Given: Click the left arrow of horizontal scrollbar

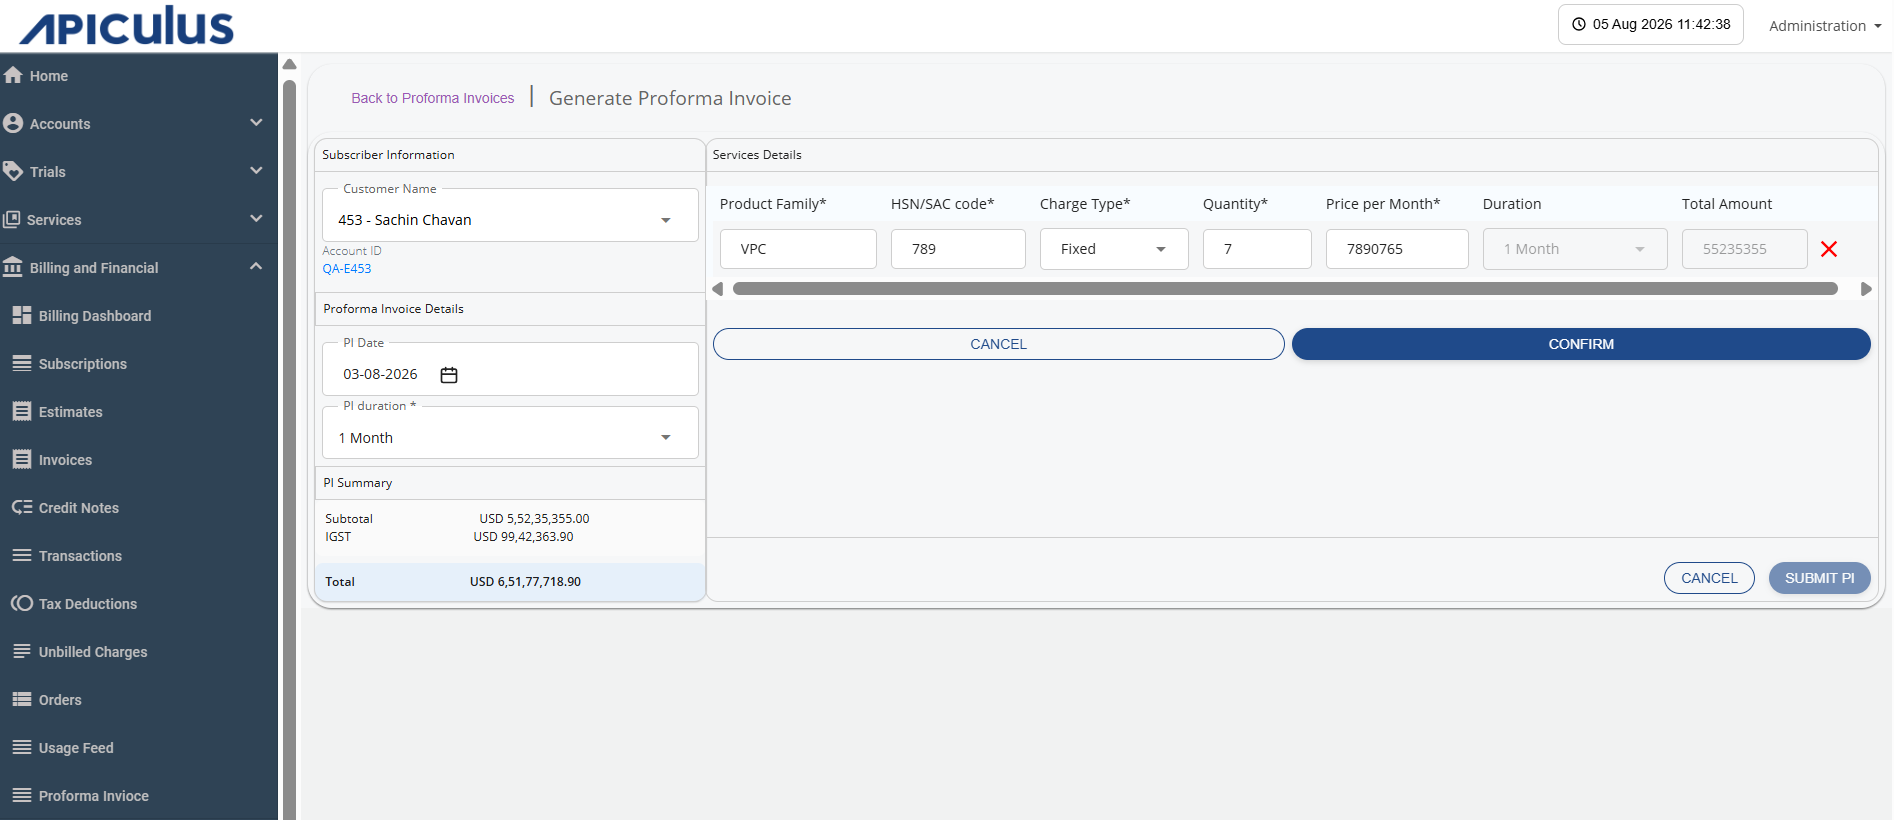Looking at the screenshot, I should tap(717, 289).
